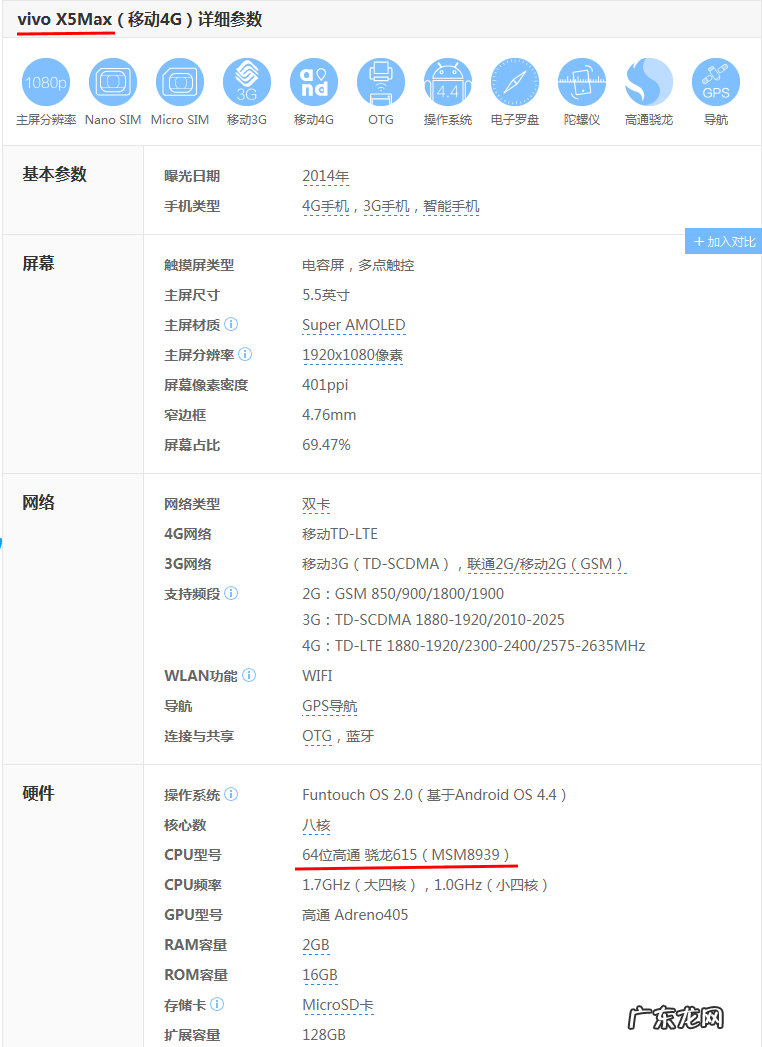The image size is (762, 1047).
Task: Click the 3G：TD-SCDMA band line
Action: click(x=433, y=620)
